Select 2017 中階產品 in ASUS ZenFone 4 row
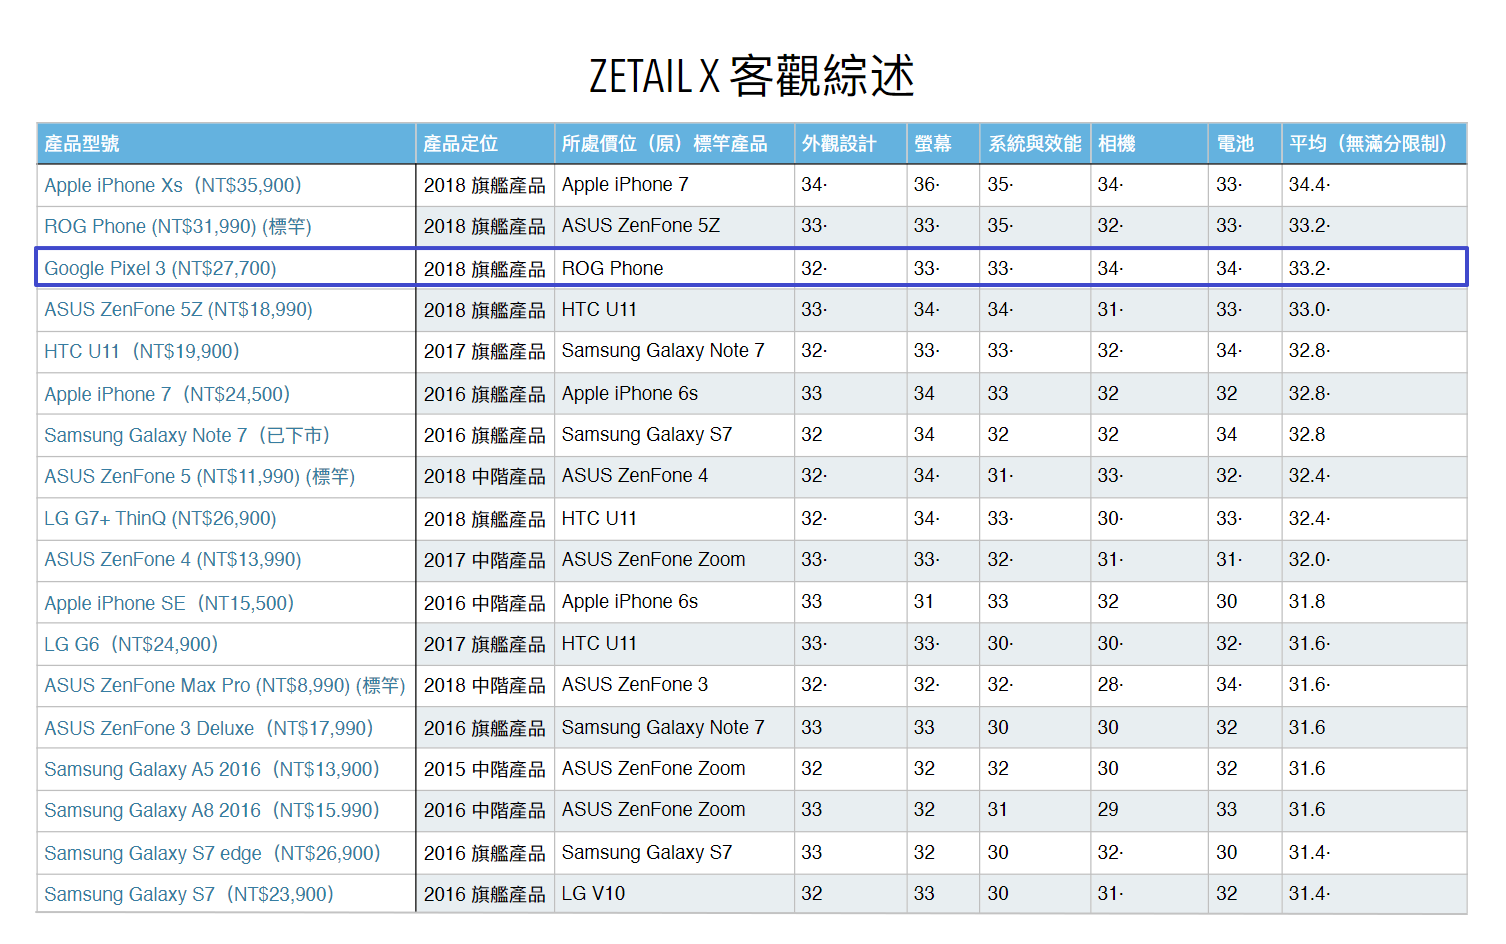 [x=484, y=561]
